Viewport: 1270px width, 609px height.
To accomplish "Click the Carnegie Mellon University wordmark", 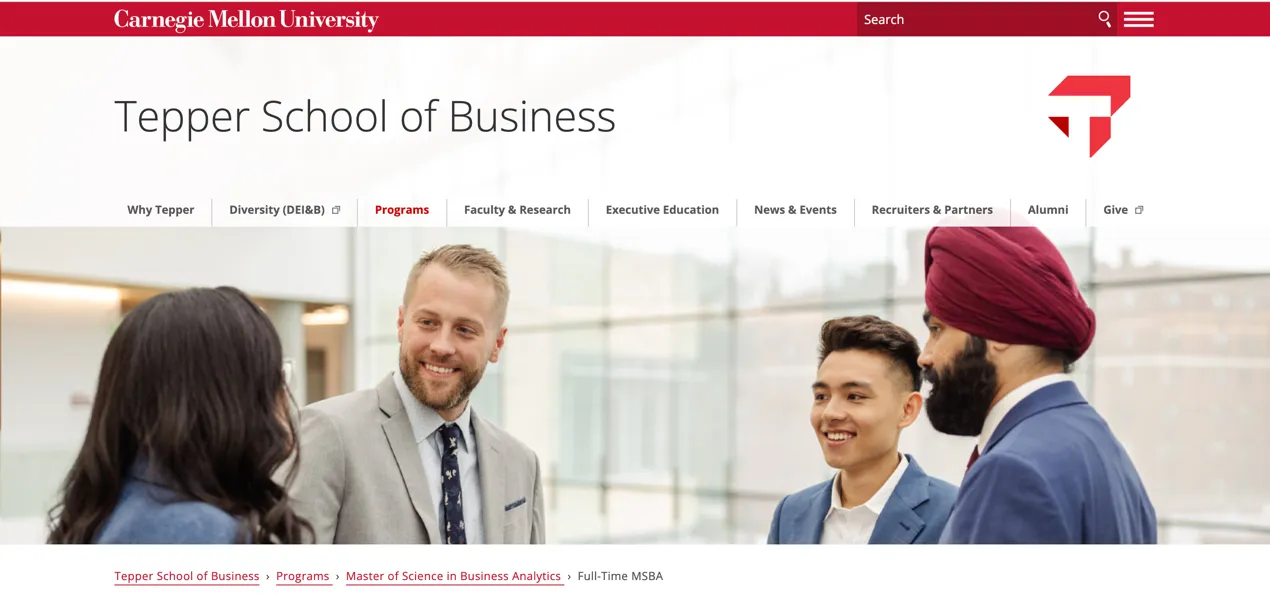I will (x=246, y=20).
